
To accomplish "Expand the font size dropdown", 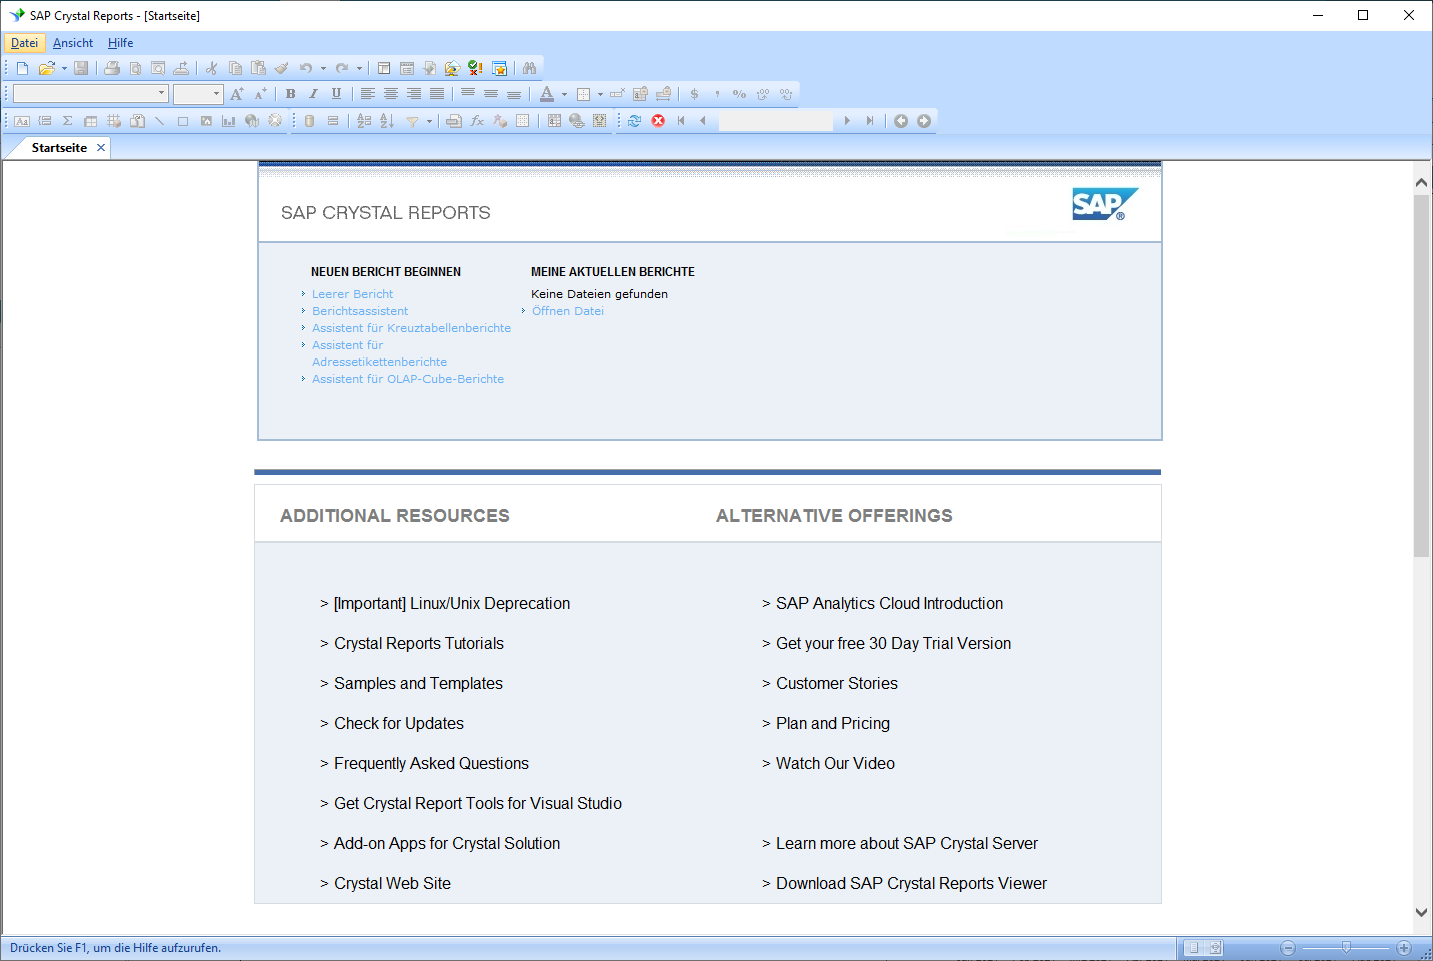I will click(216, 94).
